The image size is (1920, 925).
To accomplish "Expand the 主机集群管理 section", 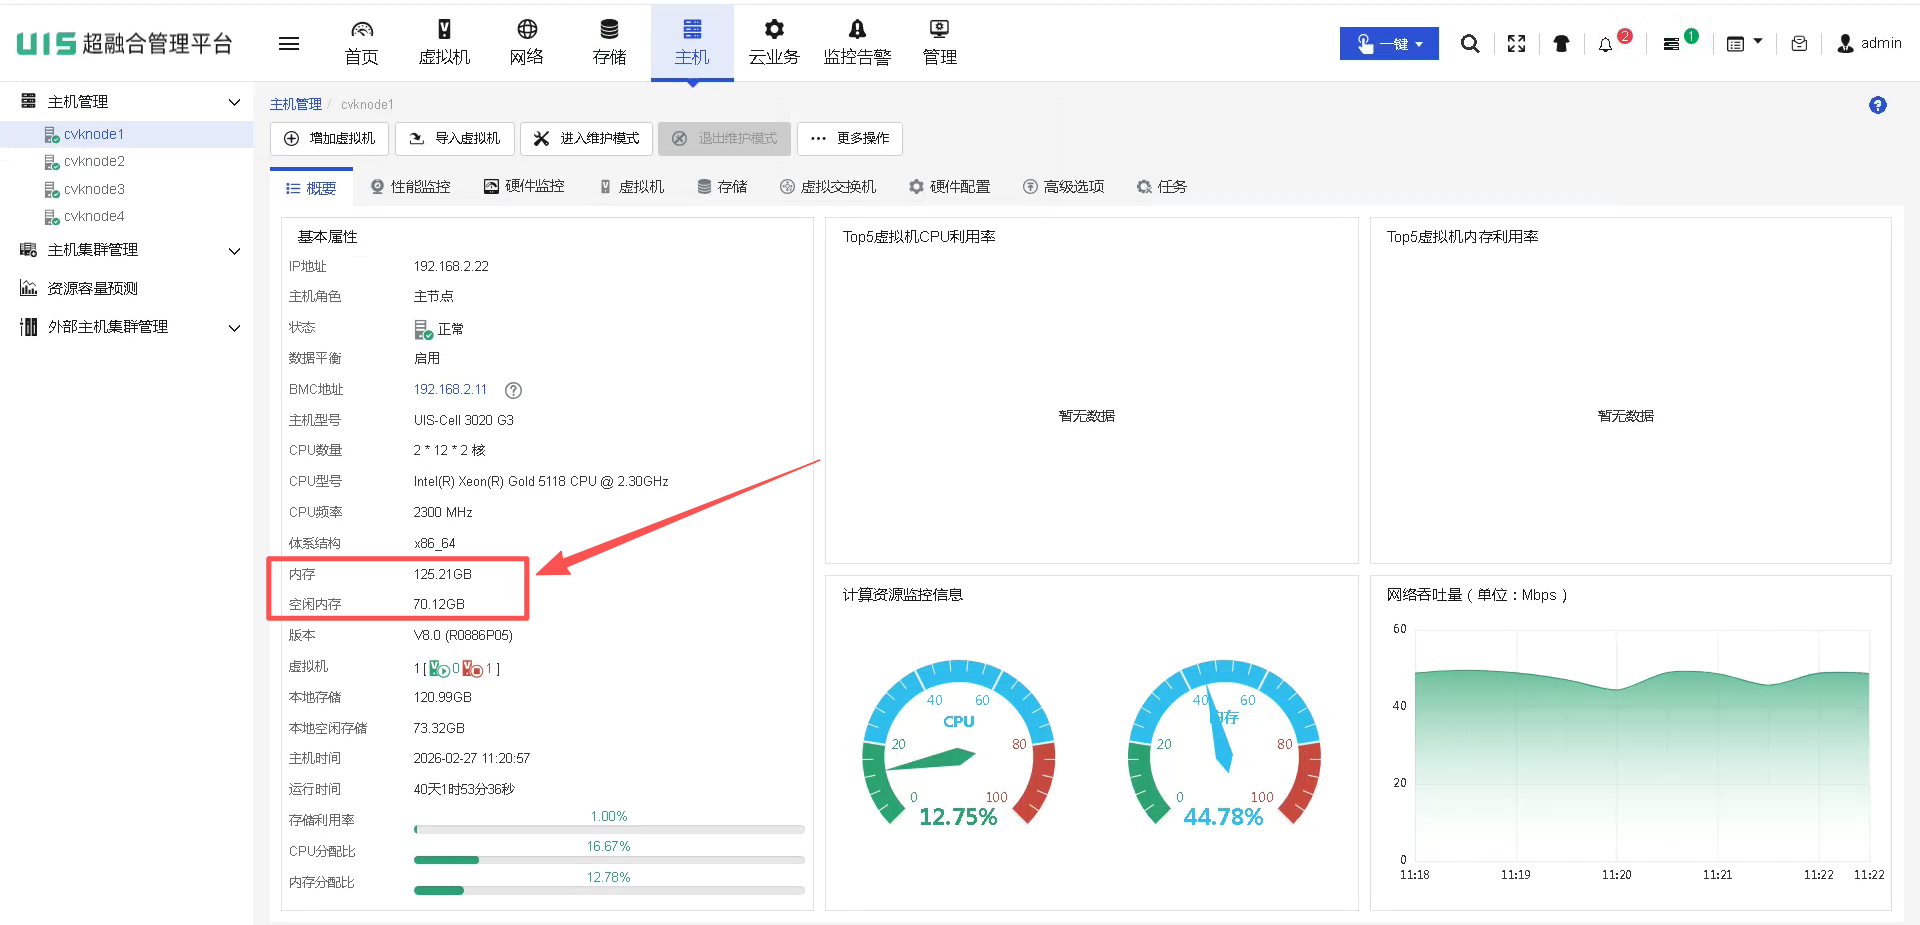I will (234, 250).
